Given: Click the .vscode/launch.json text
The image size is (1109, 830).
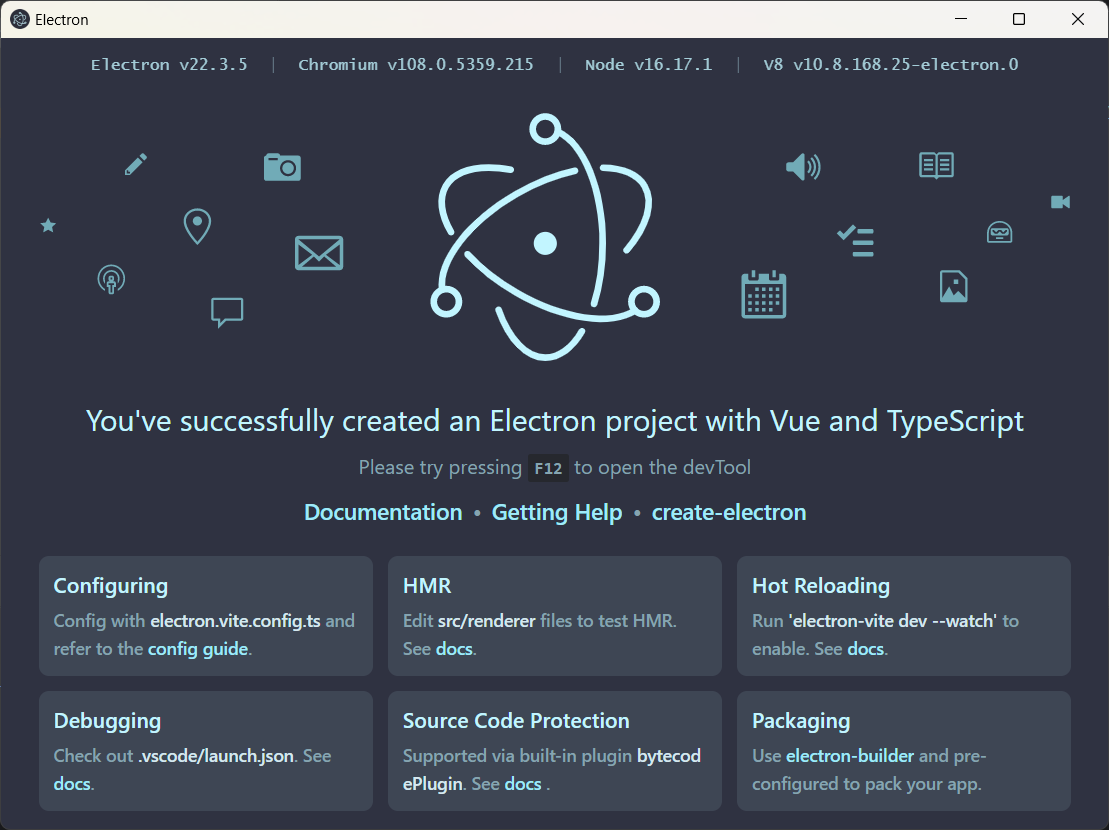Looking at the screenshot, I should pyautogui.click(x=216, y=756).
